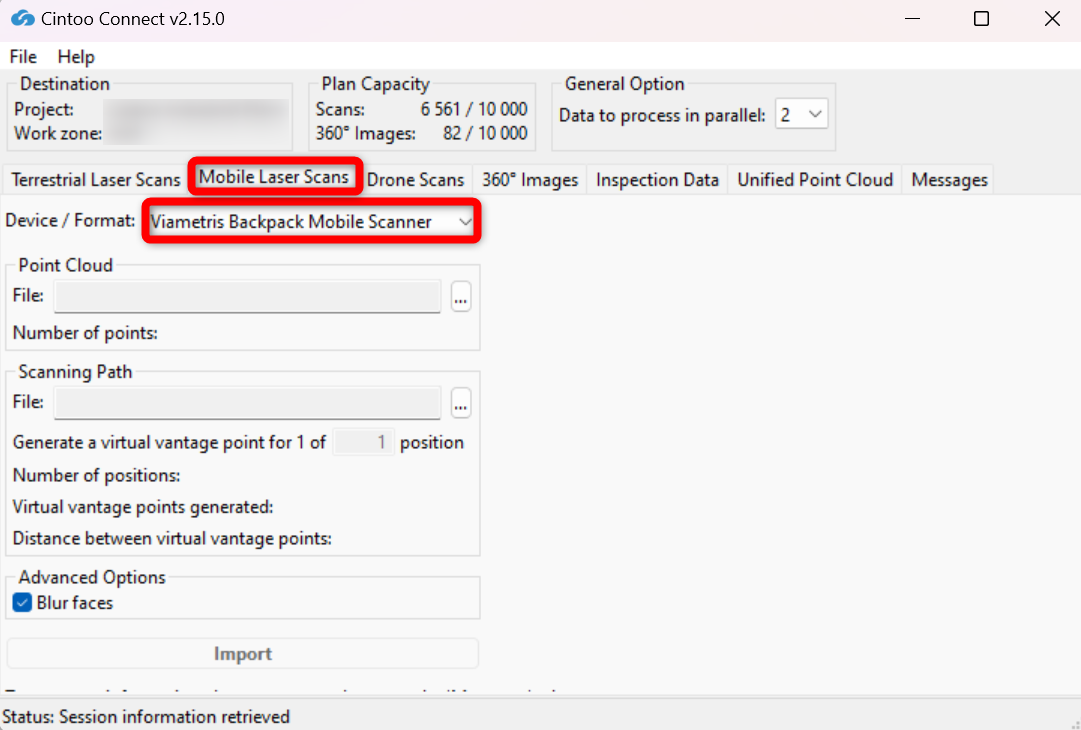Screen dimensions: 1081x730
Task: Maximize the Cintoo Connect window
Action: (981, 19)
